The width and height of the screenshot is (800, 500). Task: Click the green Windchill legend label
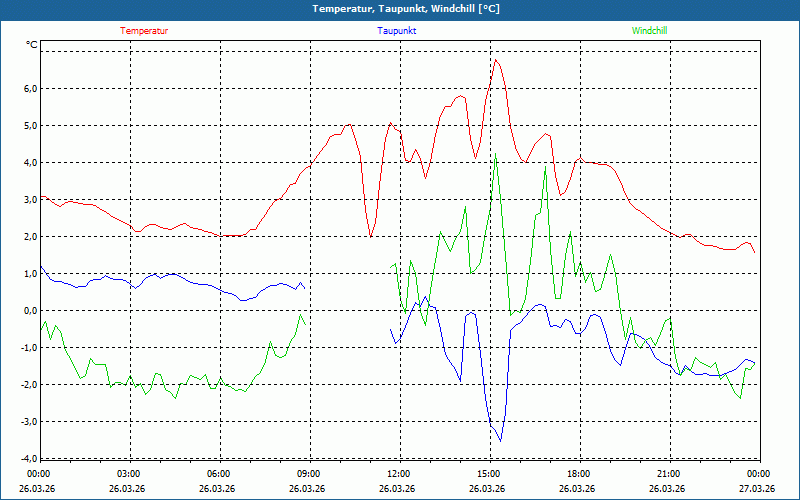650,31
